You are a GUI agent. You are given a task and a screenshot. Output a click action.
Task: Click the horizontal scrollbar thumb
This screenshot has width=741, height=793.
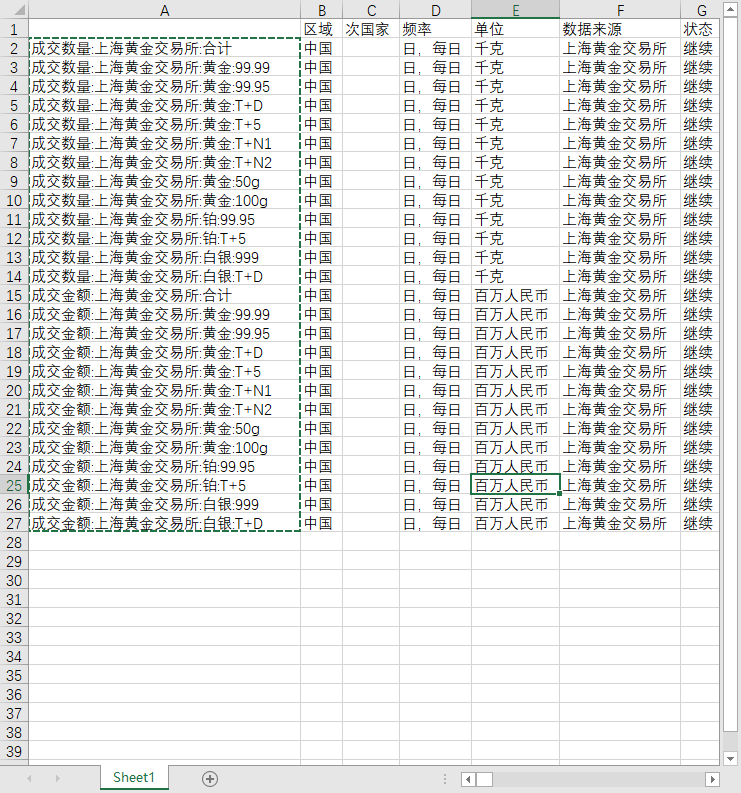point(485,779)
